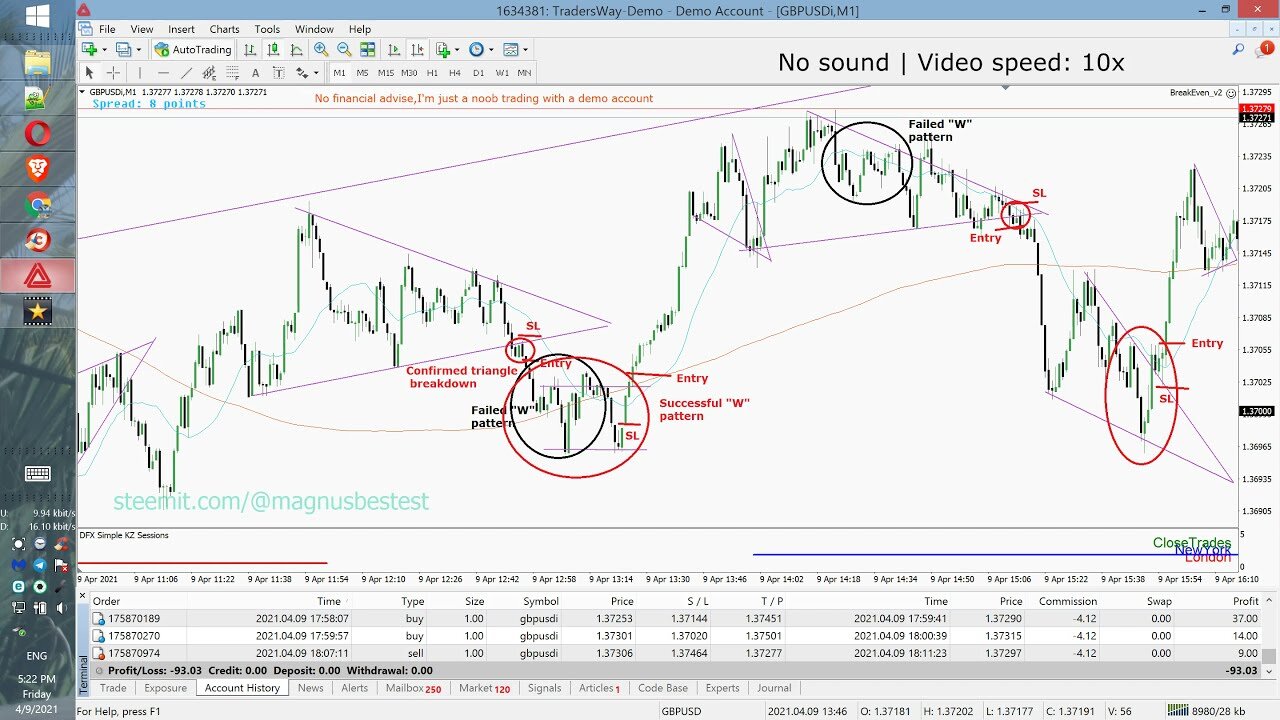
Task: Open the Tools menu
Action: 267,29
